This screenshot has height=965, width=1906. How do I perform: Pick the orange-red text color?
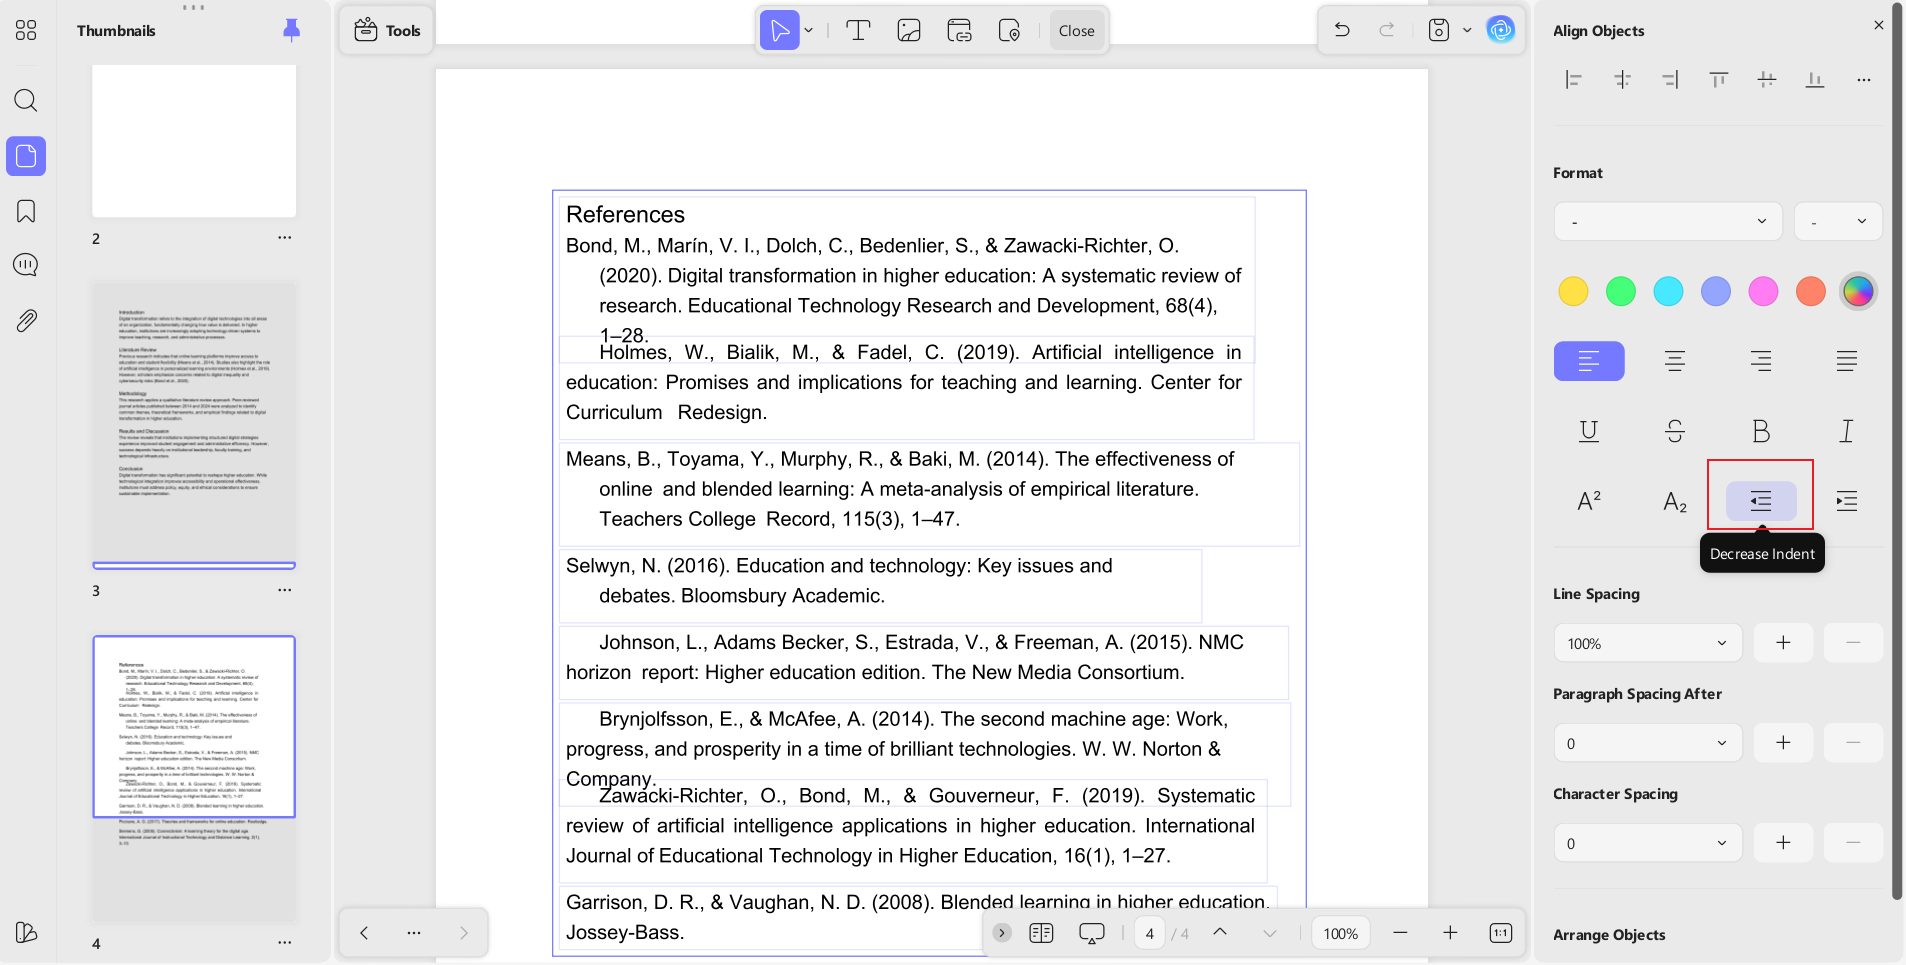click(1811, 291)
